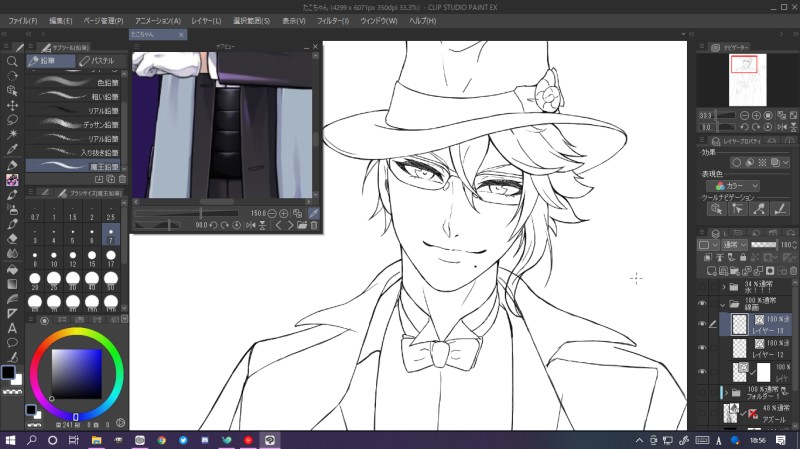Delete the selected sub tool with trash icon
Viewport: 800px width, 449px height.
click(122, 179)
